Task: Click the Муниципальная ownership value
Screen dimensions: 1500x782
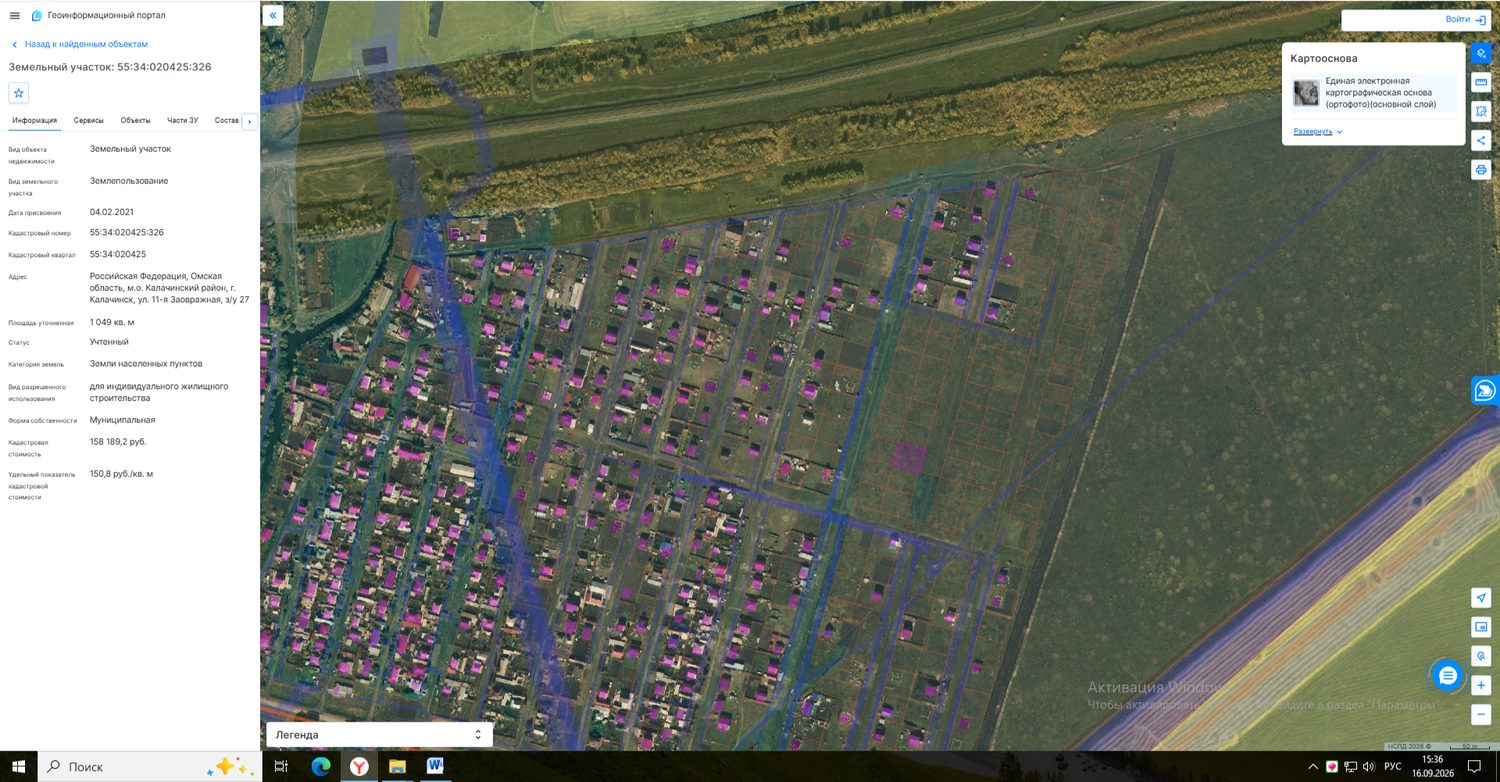Action: pyautogui.click(x=122, y=420)
